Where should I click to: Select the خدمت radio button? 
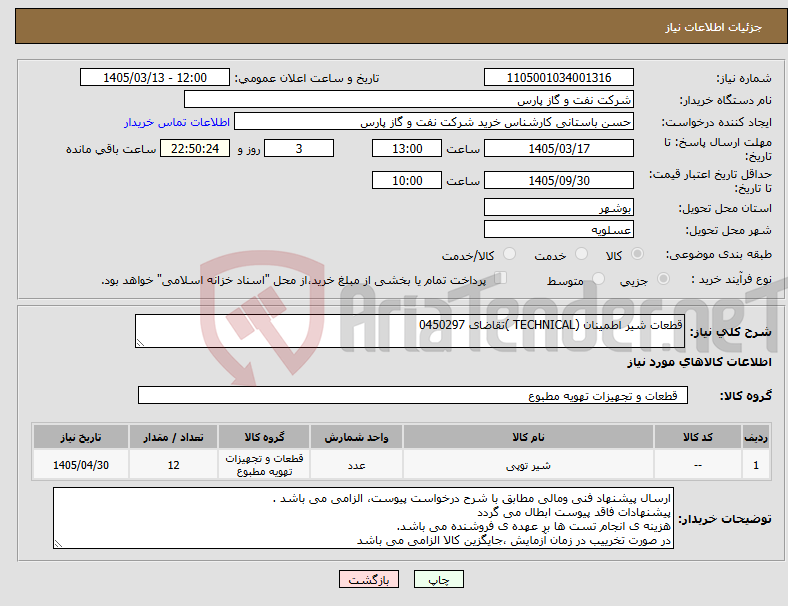coord(581,254)
